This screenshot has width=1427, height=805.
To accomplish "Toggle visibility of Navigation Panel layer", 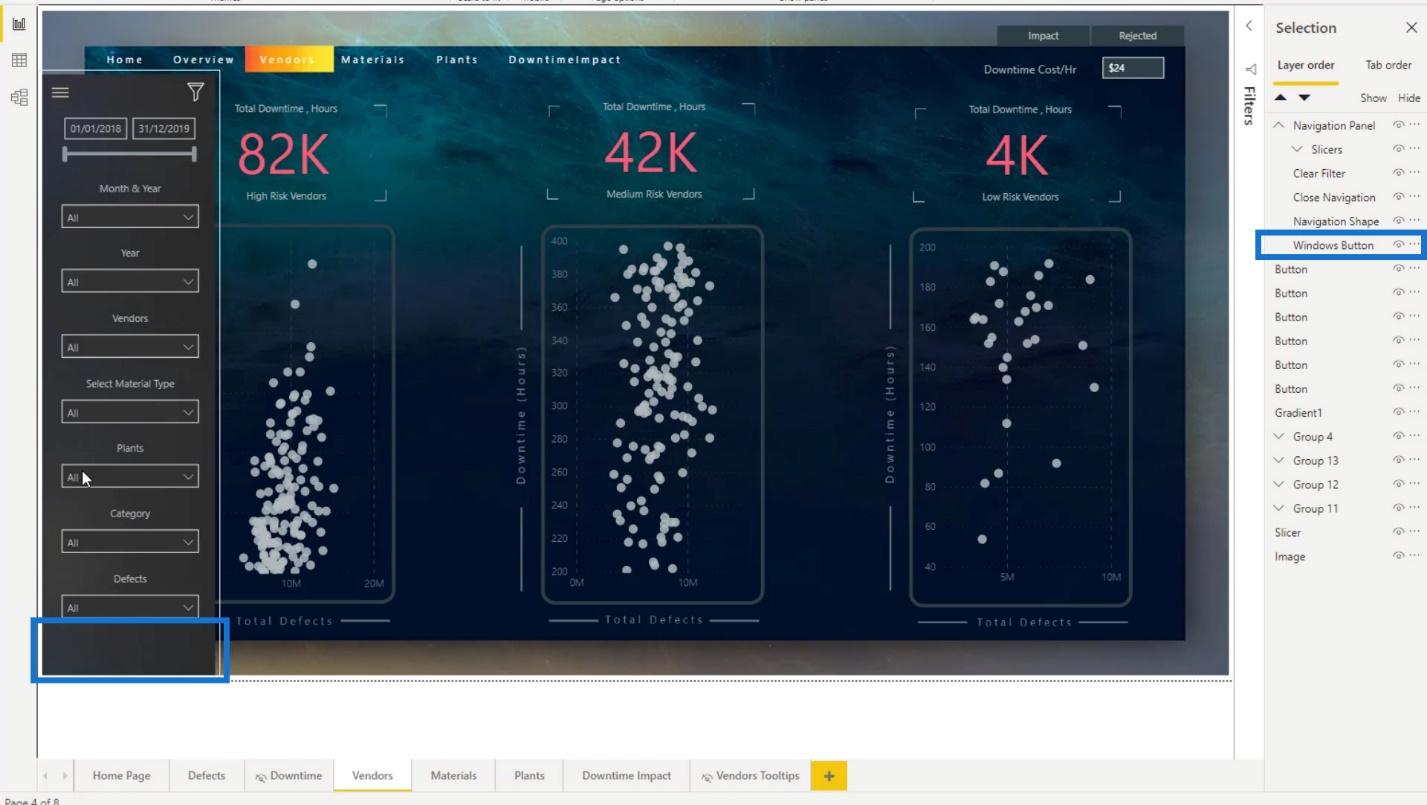I will tap(1398, 126).
